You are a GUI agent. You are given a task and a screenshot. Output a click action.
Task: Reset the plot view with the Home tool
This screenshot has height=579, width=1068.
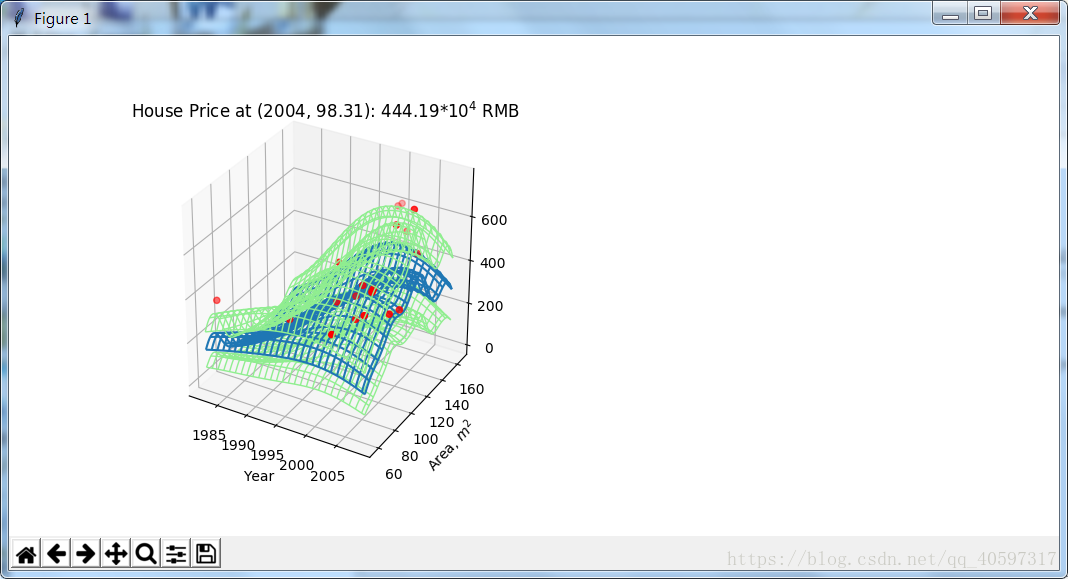point(27,552)
